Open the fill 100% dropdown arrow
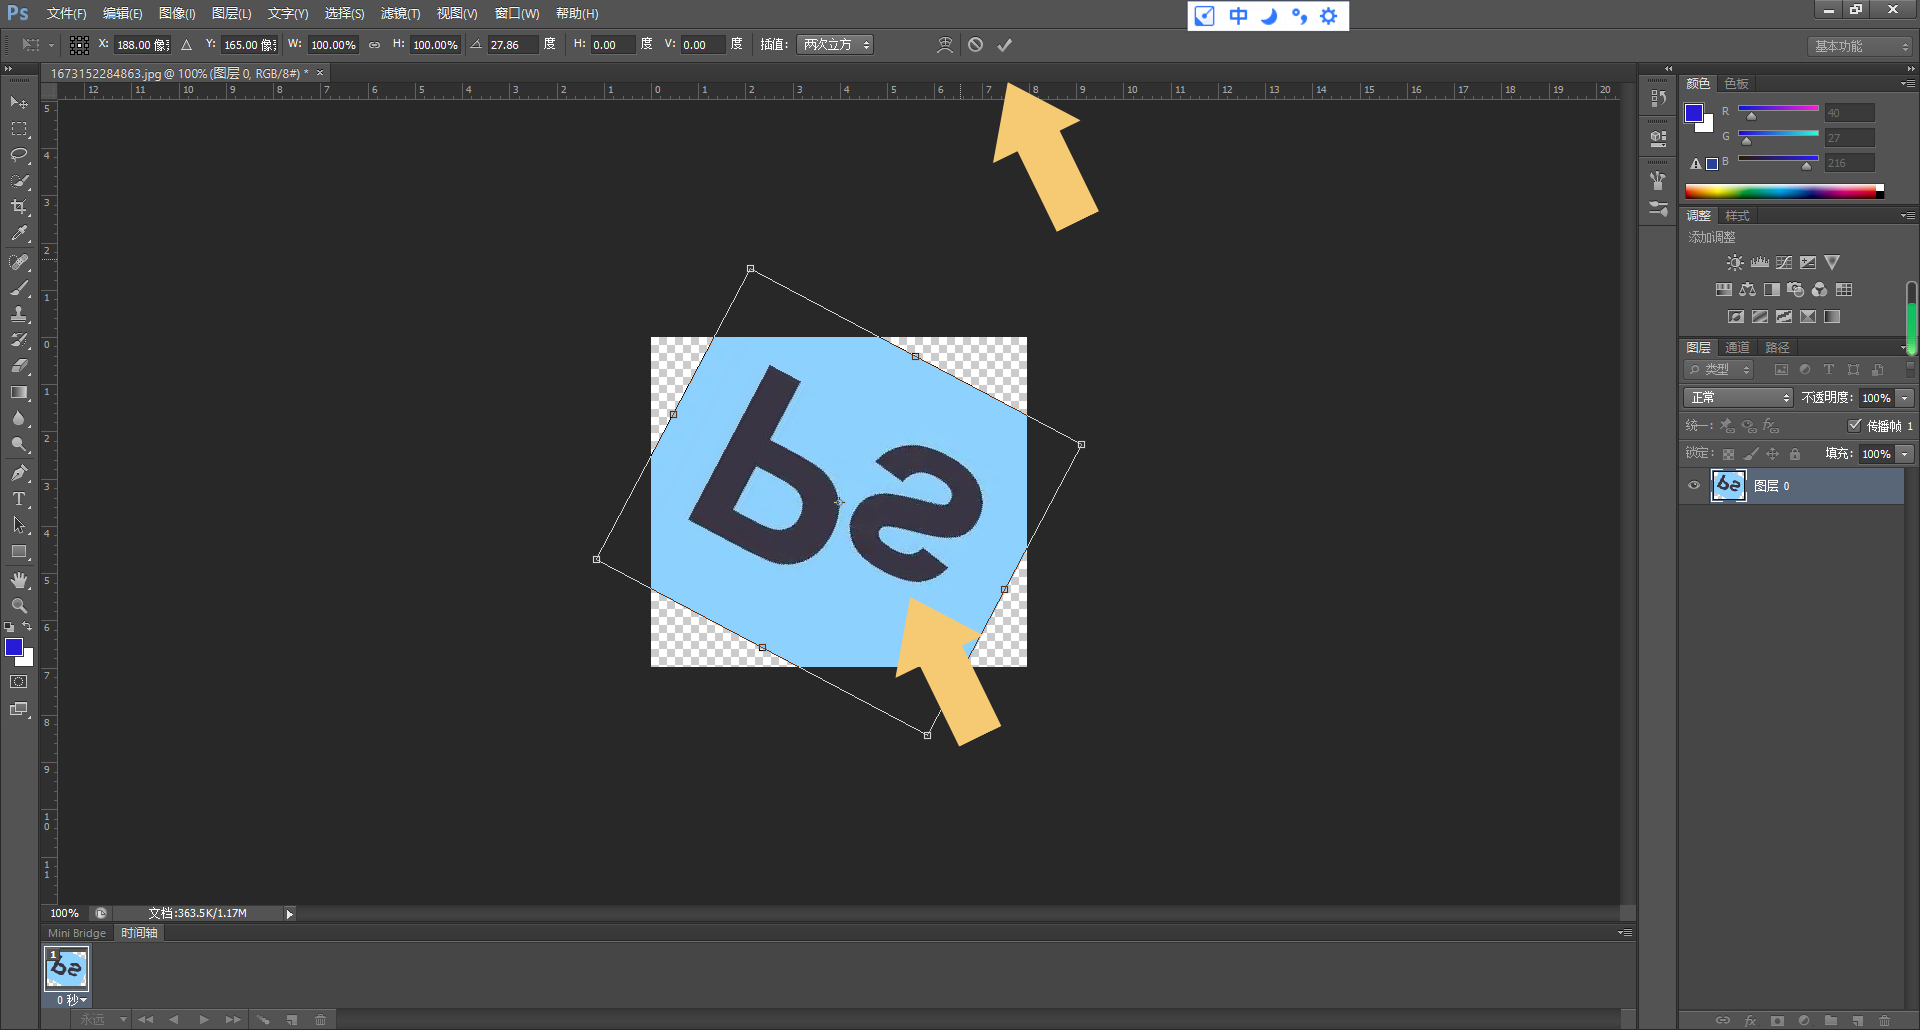The image size is (1920, 1030). 1905,454
